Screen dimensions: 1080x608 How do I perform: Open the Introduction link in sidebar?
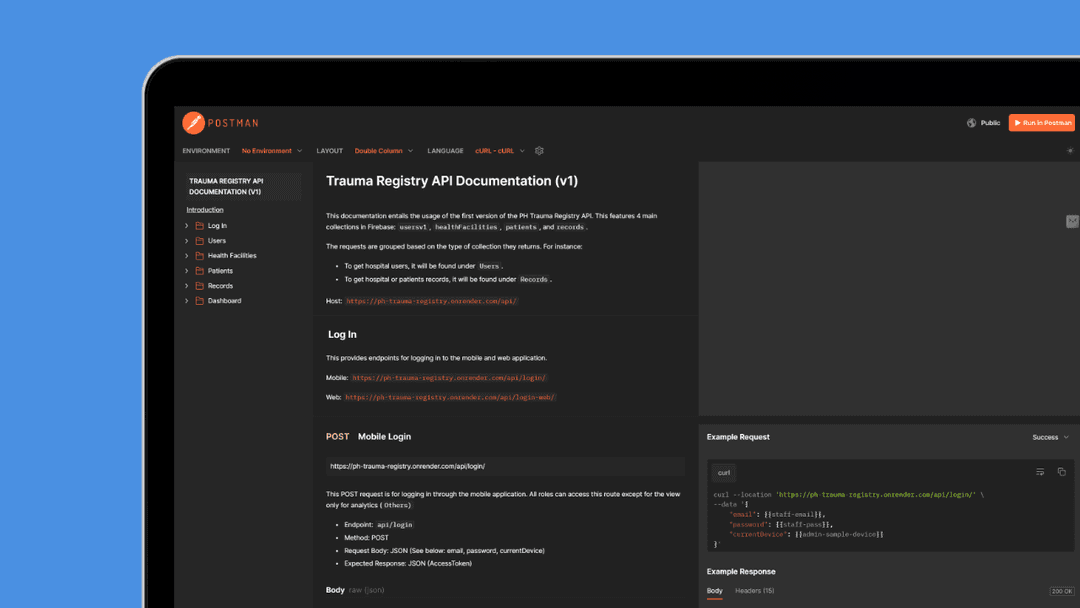click(x=204, y=208)
